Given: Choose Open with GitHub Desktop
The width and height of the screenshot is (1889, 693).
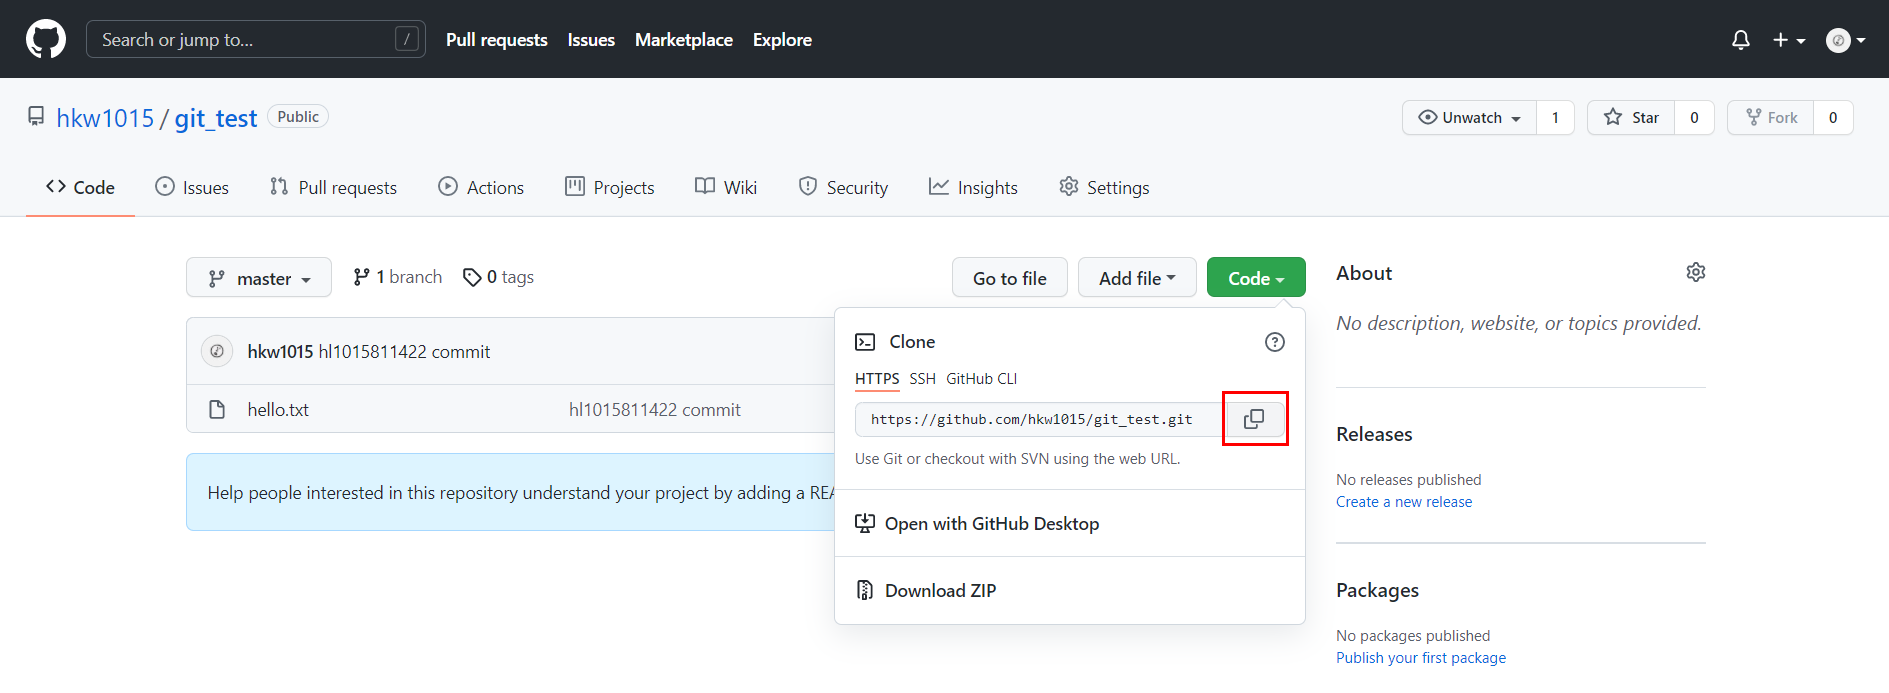Looking at the screenshot, I should point(991,524).
